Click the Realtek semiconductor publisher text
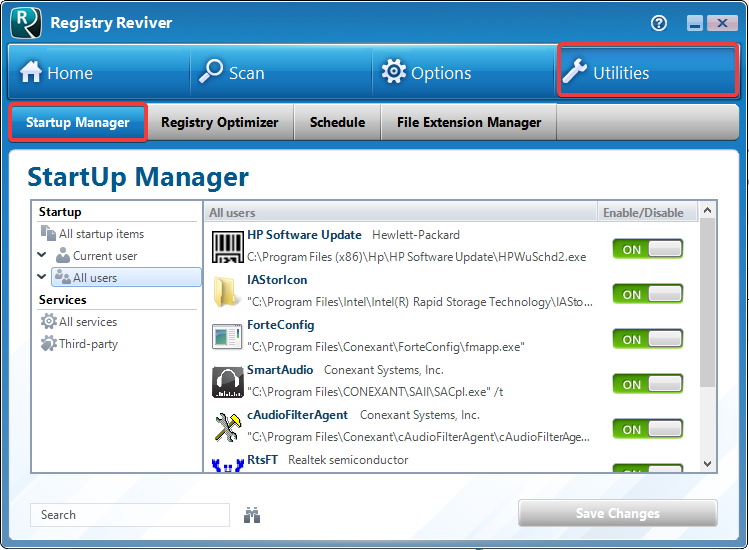This screenshot has height=550, width=749. tap(348, 460)
